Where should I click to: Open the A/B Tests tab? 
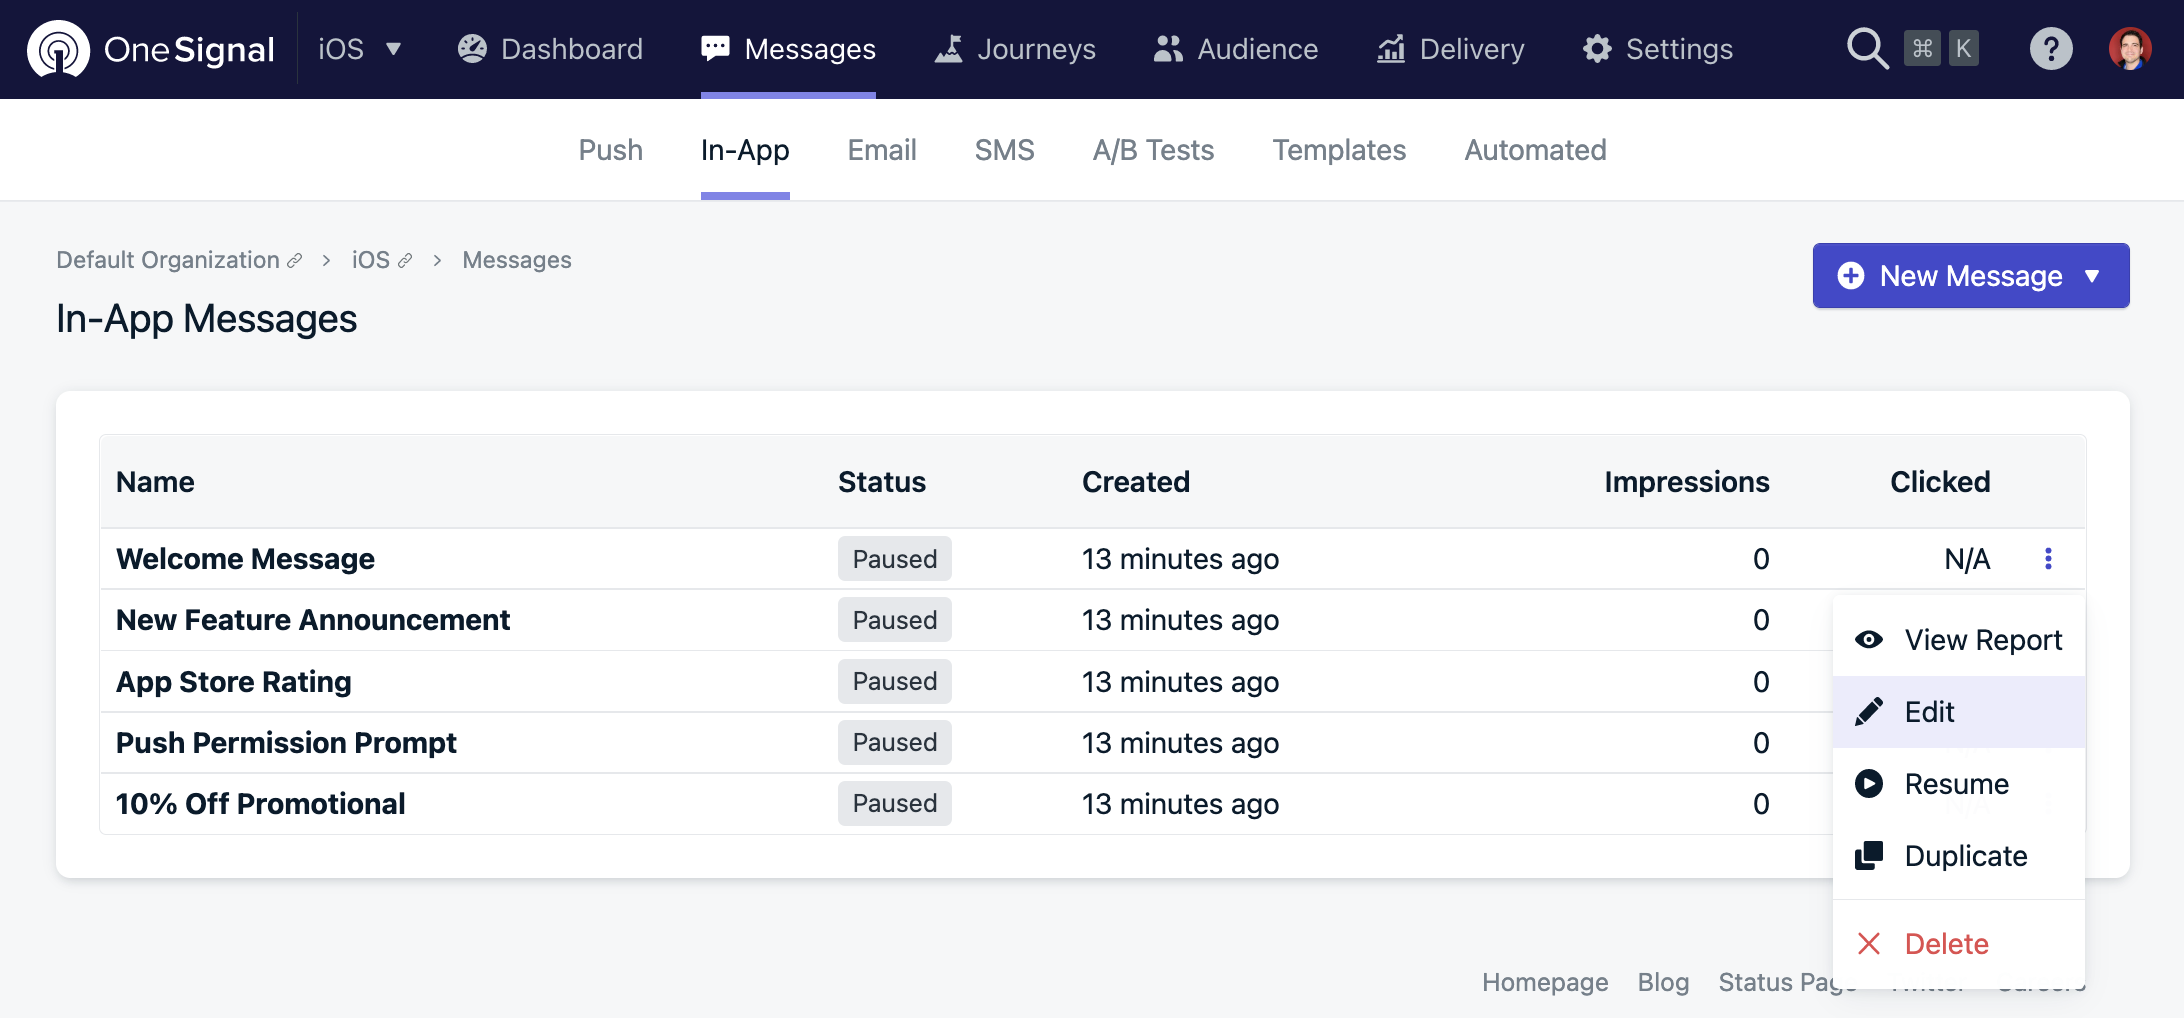point(1154,150)
